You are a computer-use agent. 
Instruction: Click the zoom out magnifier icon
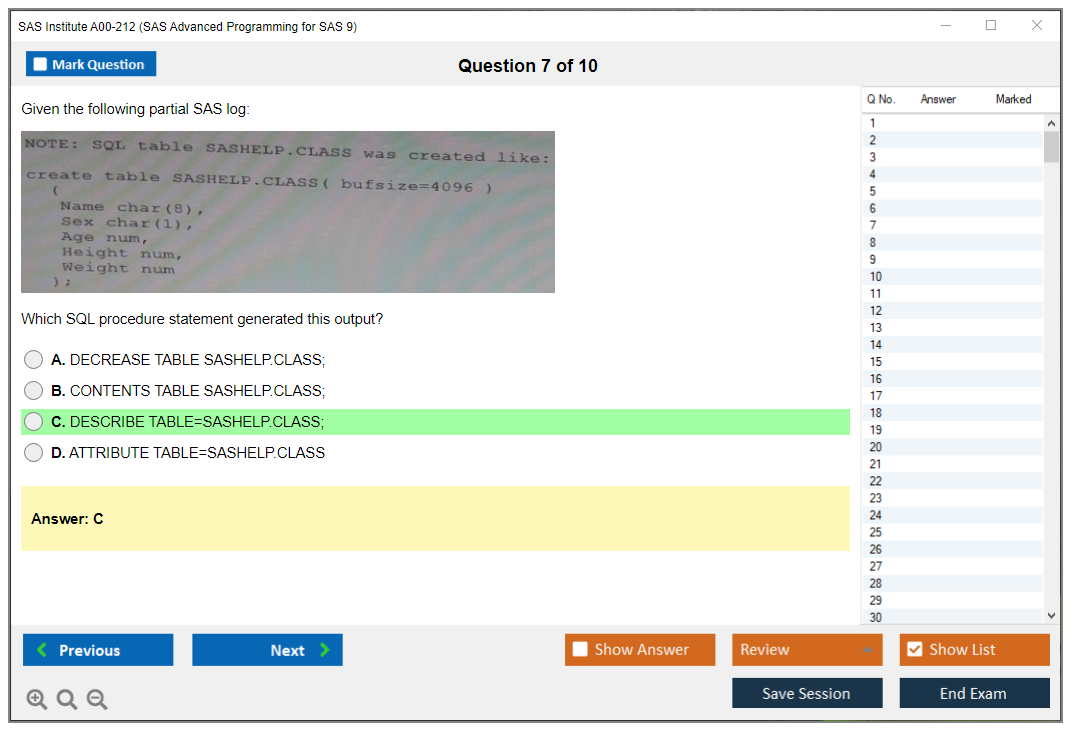pos(97,700)
